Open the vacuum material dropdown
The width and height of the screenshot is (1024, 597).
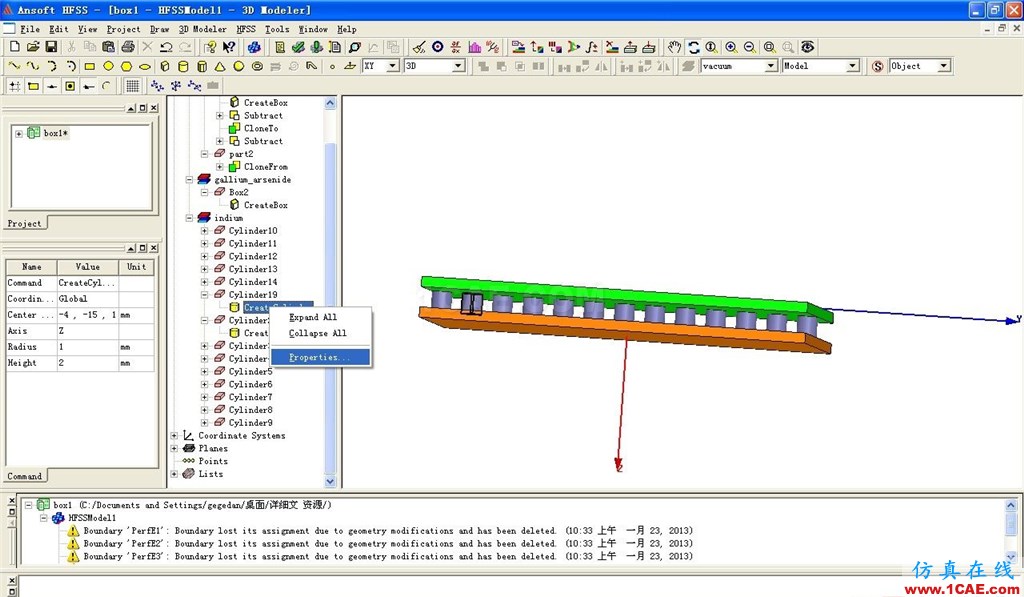(771, 66)
